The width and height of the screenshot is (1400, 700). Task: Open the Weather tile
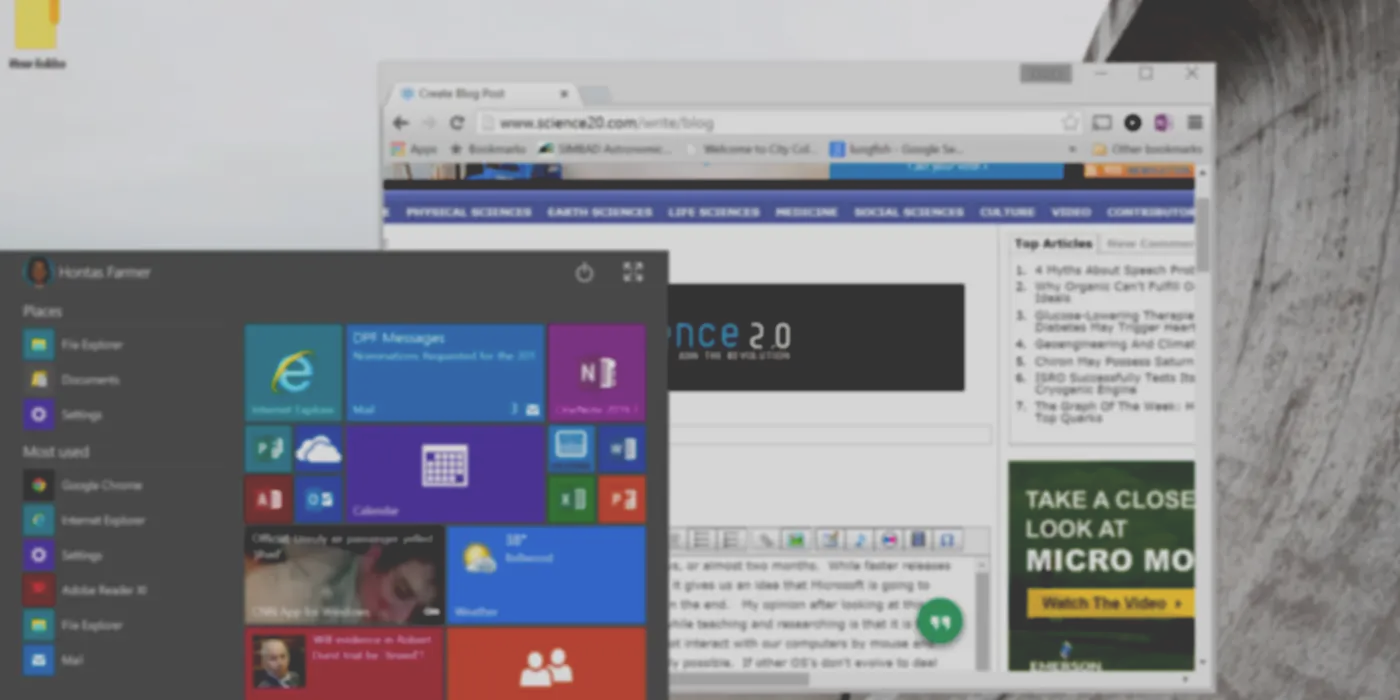pos(546,575)
